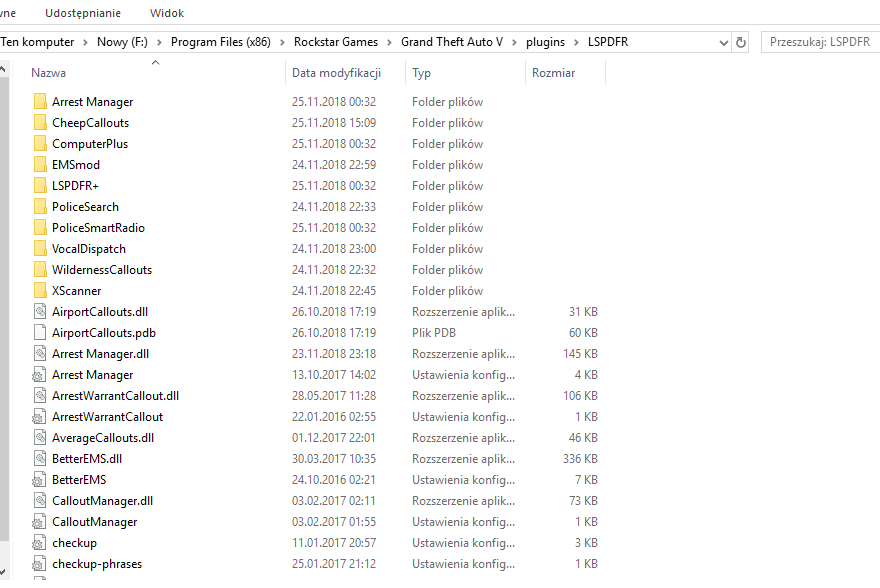
Task: Select the LSPDFR breadcrumb segment
Action: click(608, 42)
